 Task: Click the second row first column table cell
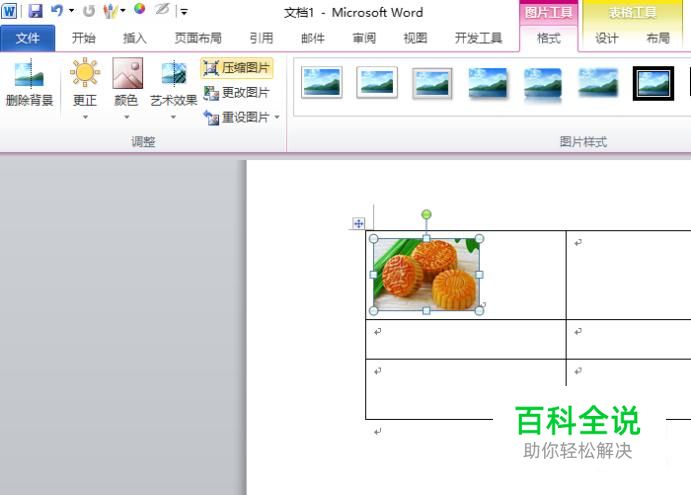(x=466, y=339)
